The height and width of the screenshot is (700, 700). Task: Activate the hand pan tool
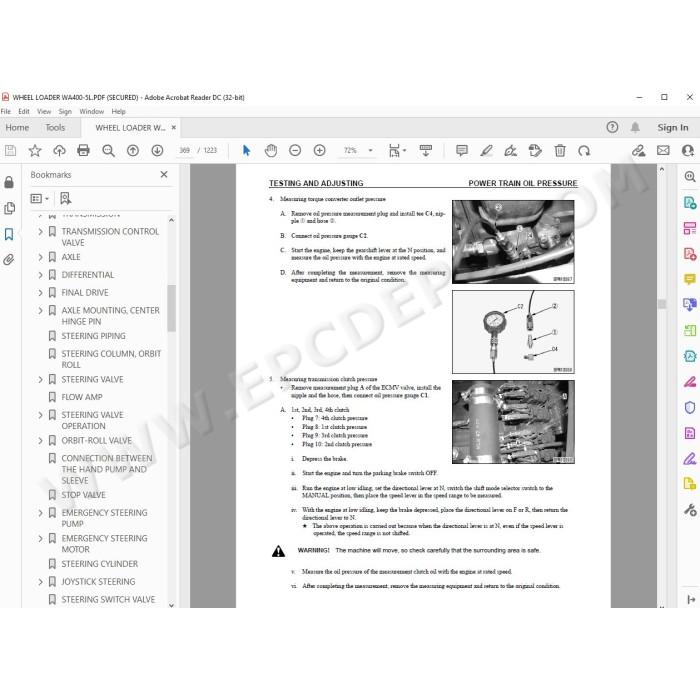coord(271,151)
